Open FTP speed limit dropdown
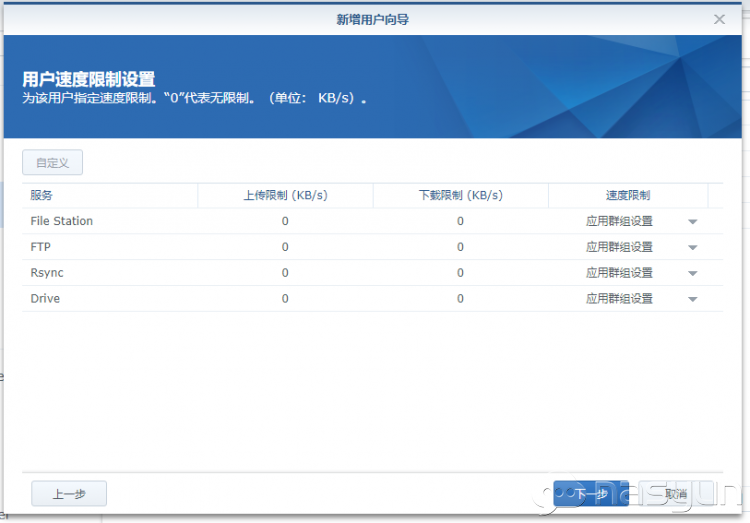Image resolution: width=750 pixels, height=523 pixels. coord(692,247)
